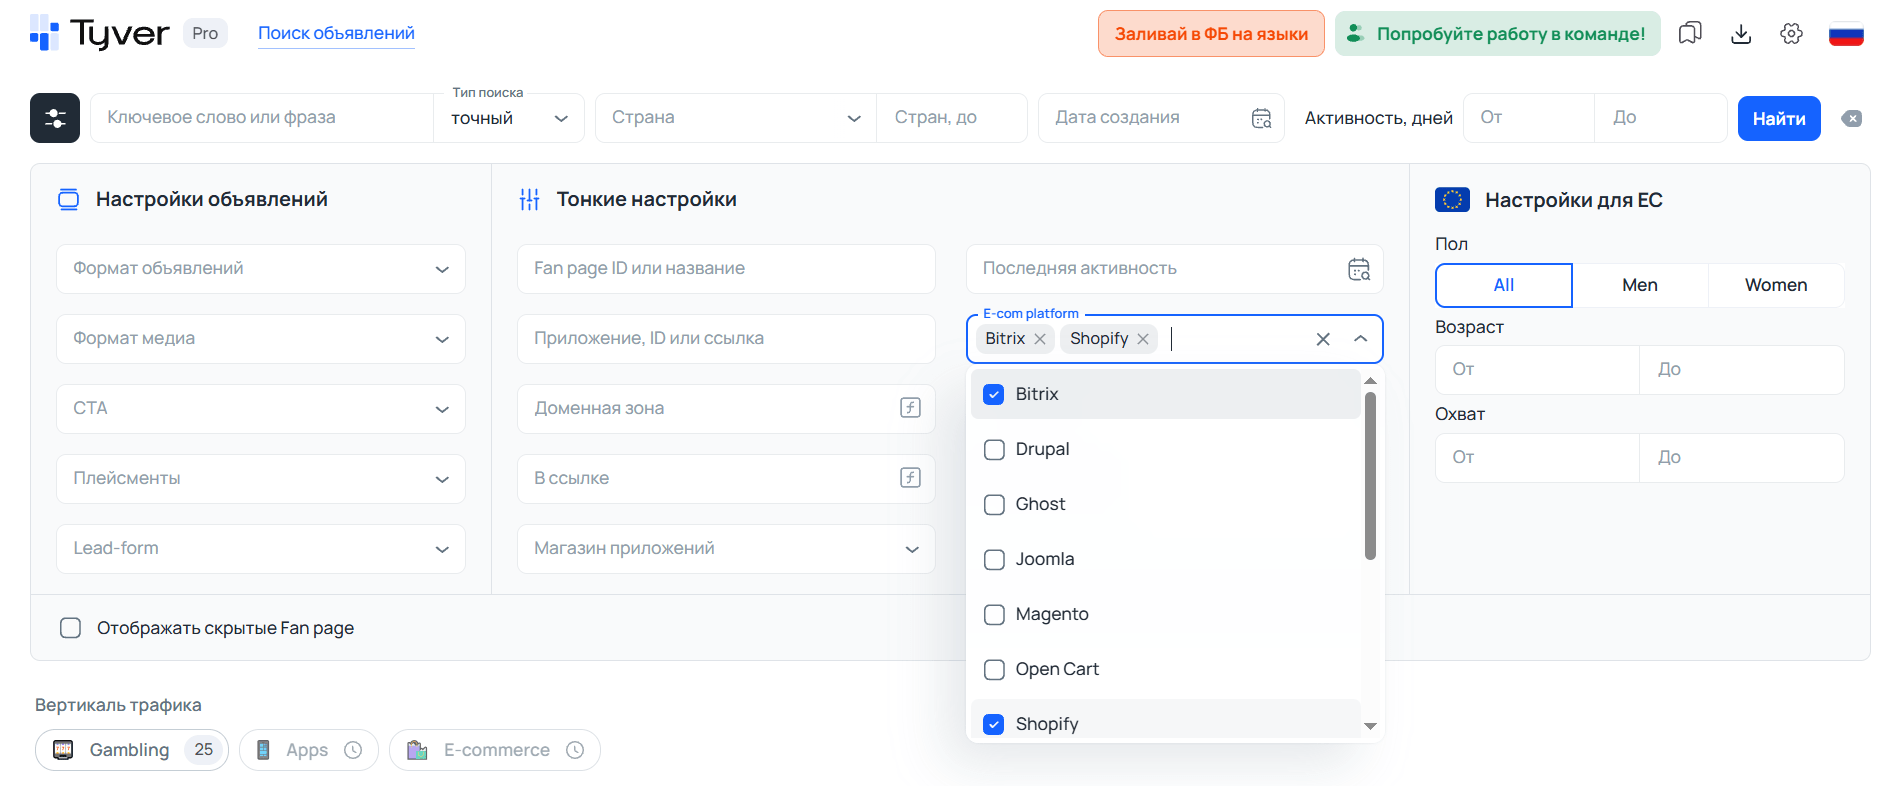Image resolution: width=1900 pixels, height=786 pixels.
Task: Open the CTA dropdown
Action: tap(261, 409)
